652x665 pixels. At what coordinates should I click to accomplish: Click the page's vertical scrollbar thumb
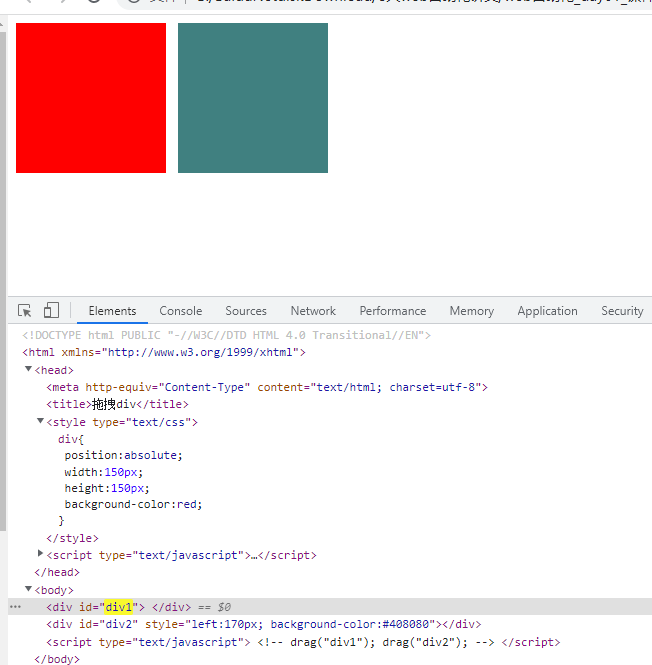pos(3,280)
